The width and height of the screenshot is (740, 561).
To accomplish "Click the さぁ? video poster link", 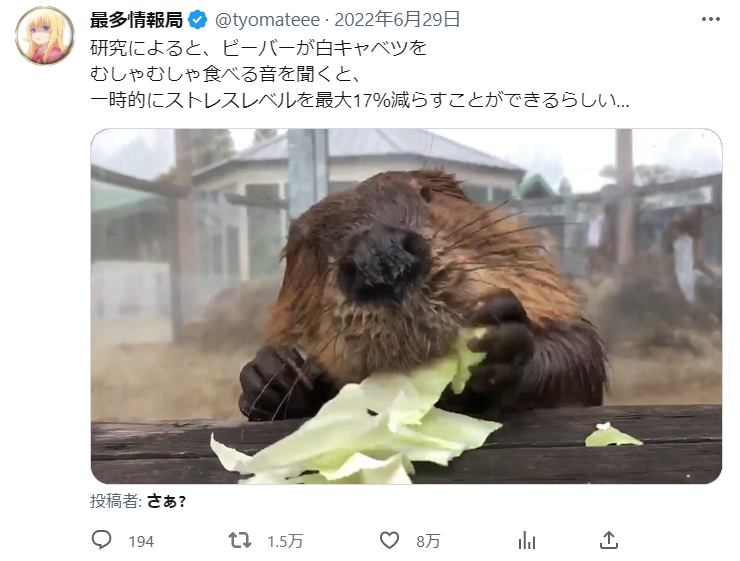I will pos(167,501).
